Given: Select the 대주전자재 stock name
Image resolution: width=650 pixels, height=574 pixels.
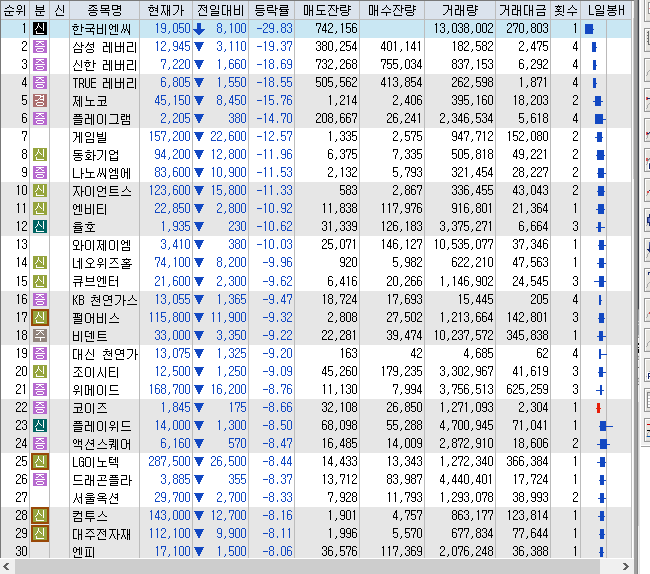Looking at the screenshot, I should click(x=102, y=534).
